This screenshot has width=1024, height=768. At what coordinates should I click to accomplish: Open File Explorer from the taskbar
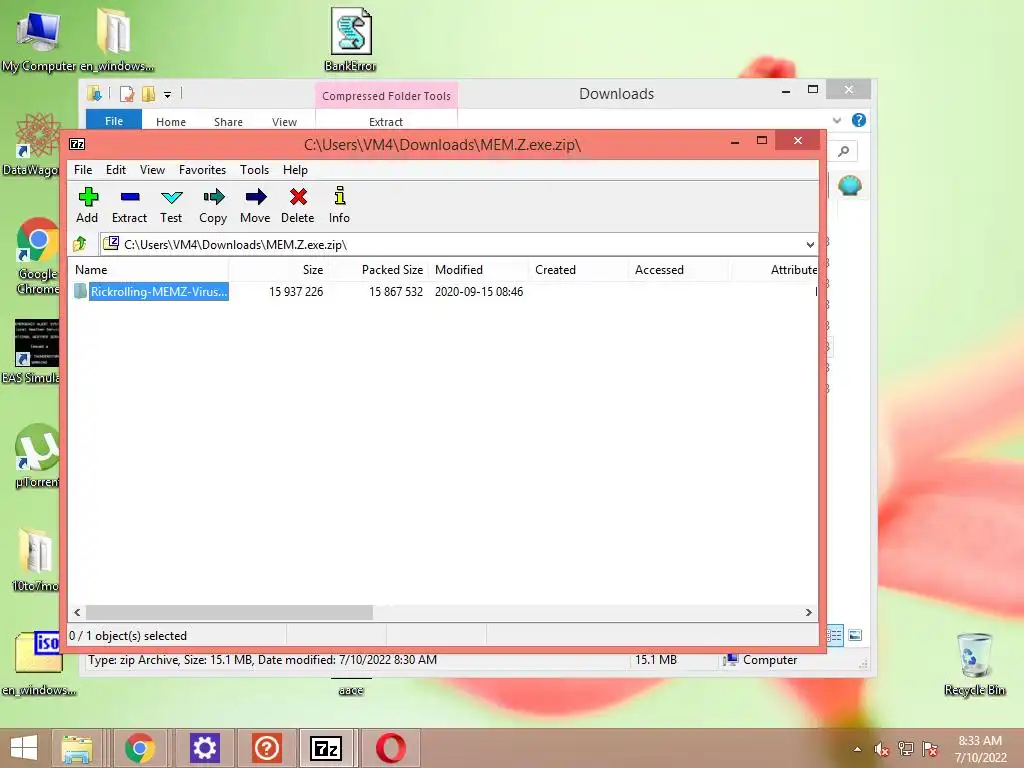click(77, 748)
